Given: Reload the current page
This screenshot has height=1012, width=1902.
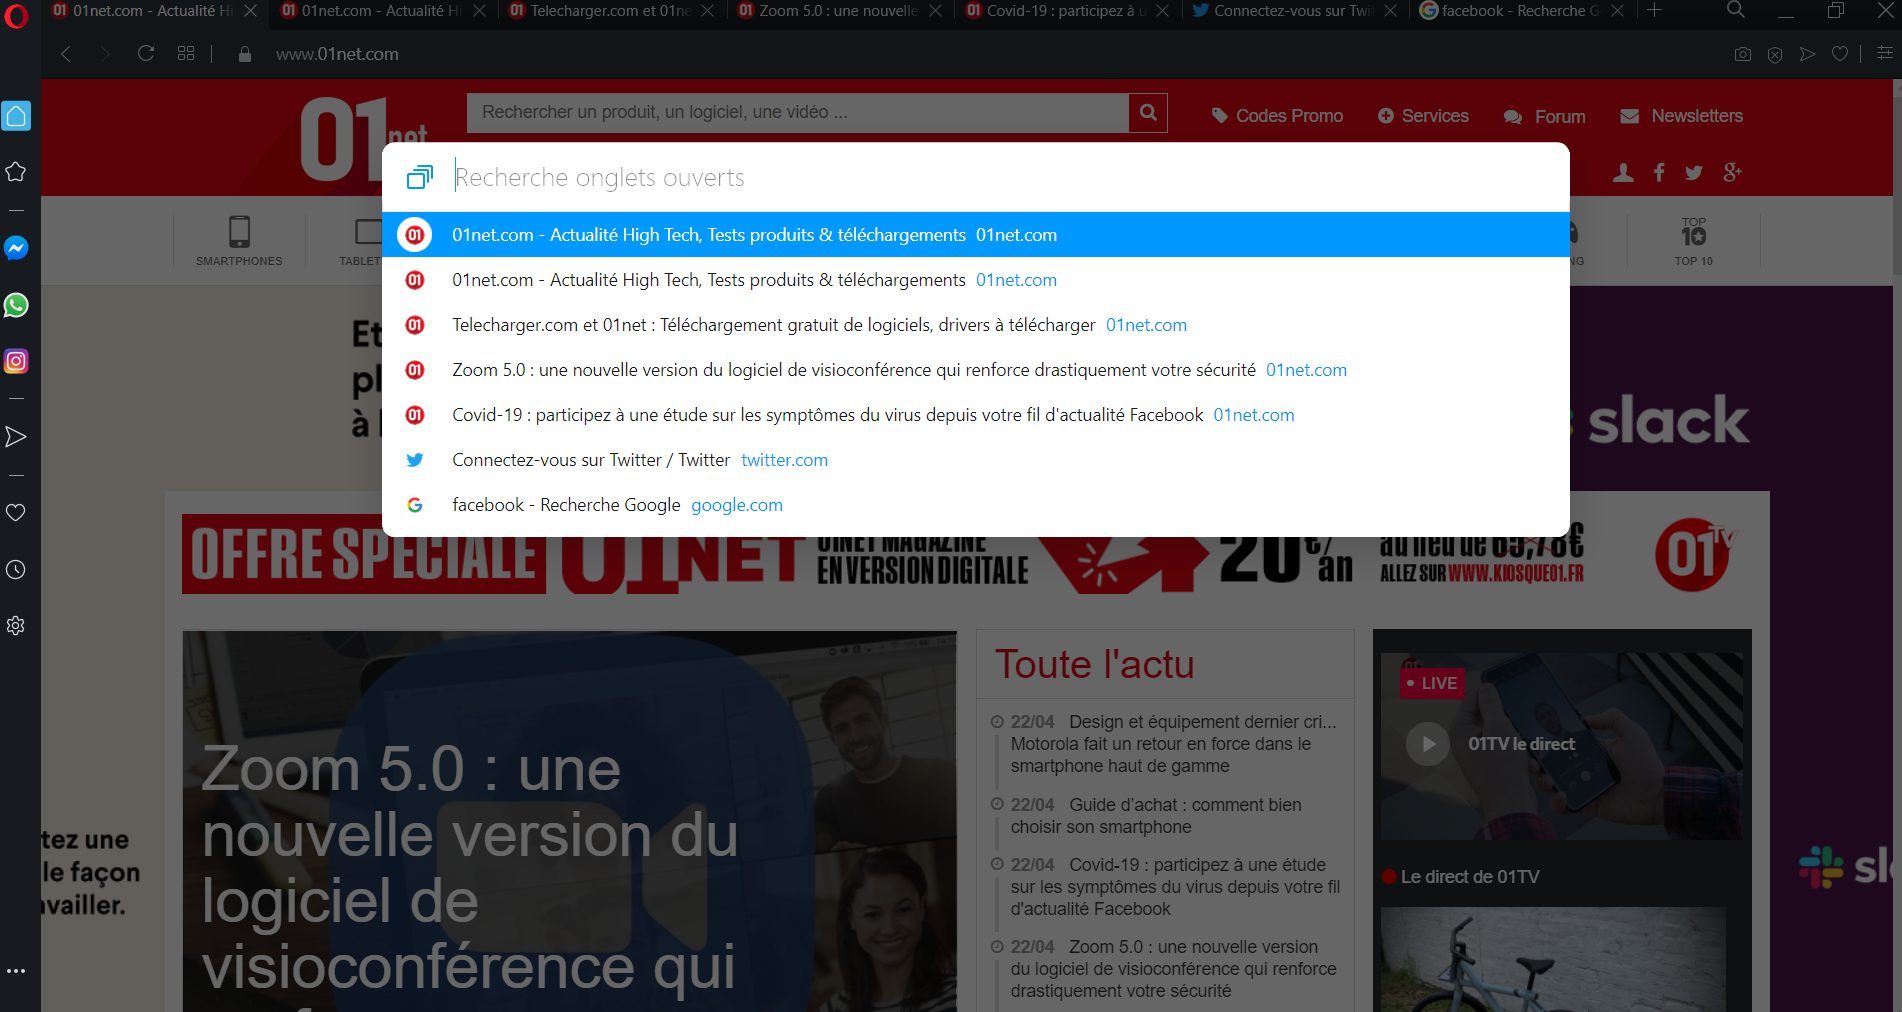Looking at the screenshot, I should click(x=146, y=54).
